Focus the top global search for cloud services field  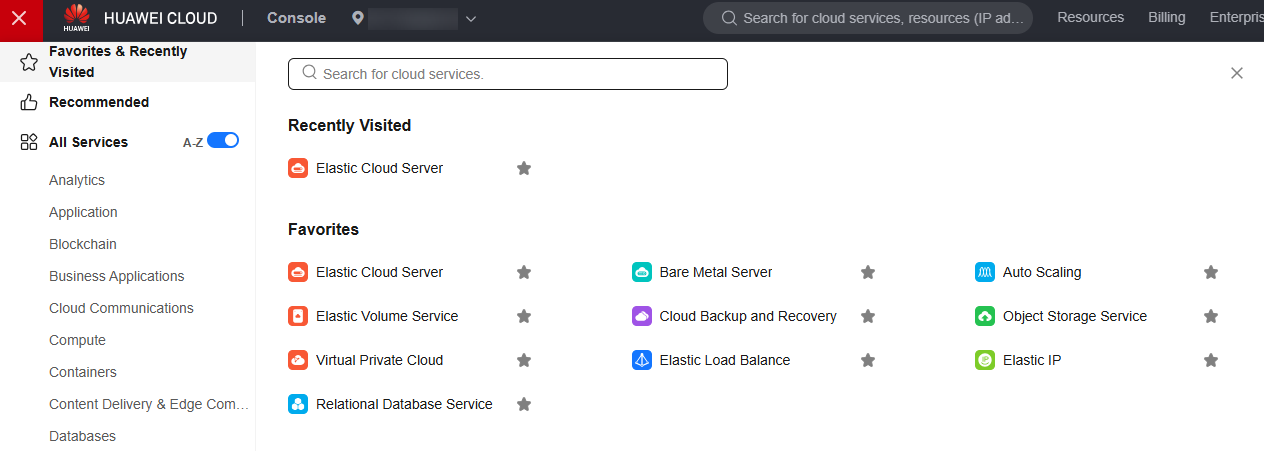coord(868,18)
